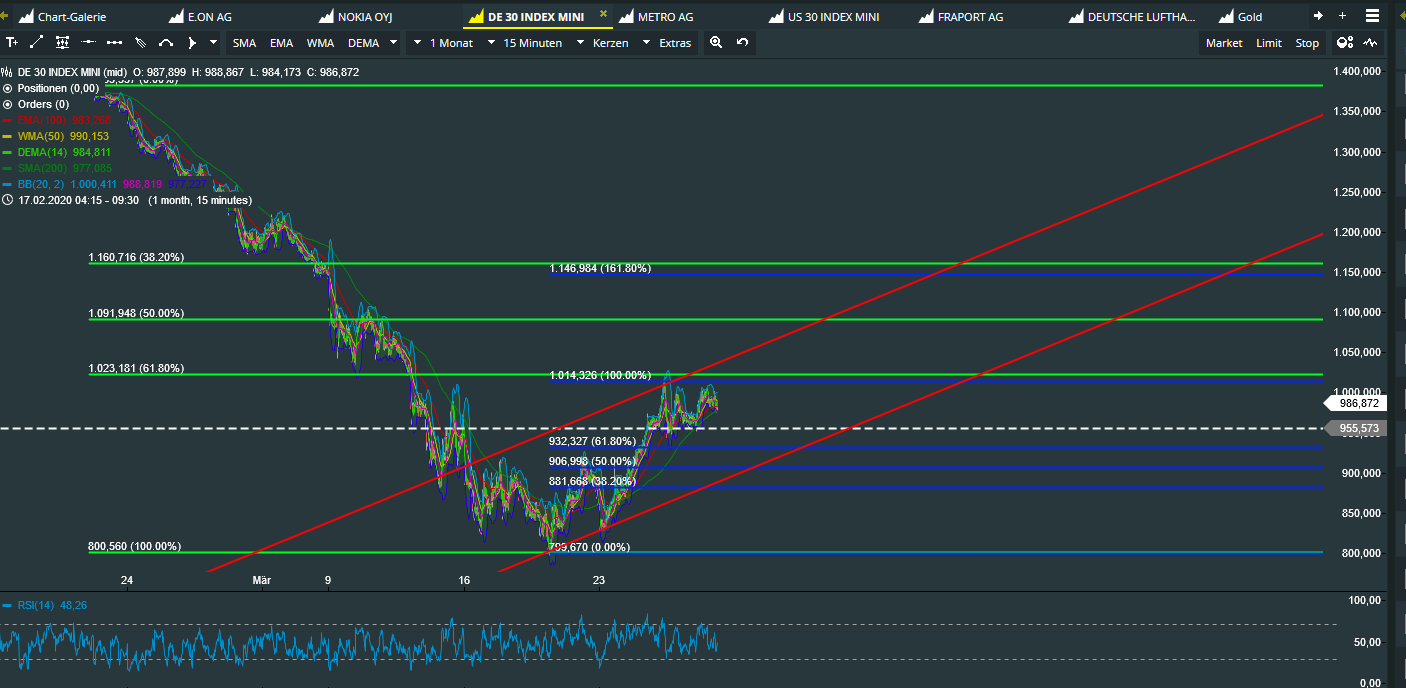The height and width of the screenshot is (688, 1406).
Task: Select the arc curve drawing tool
Action: click(x=166, y=42)
